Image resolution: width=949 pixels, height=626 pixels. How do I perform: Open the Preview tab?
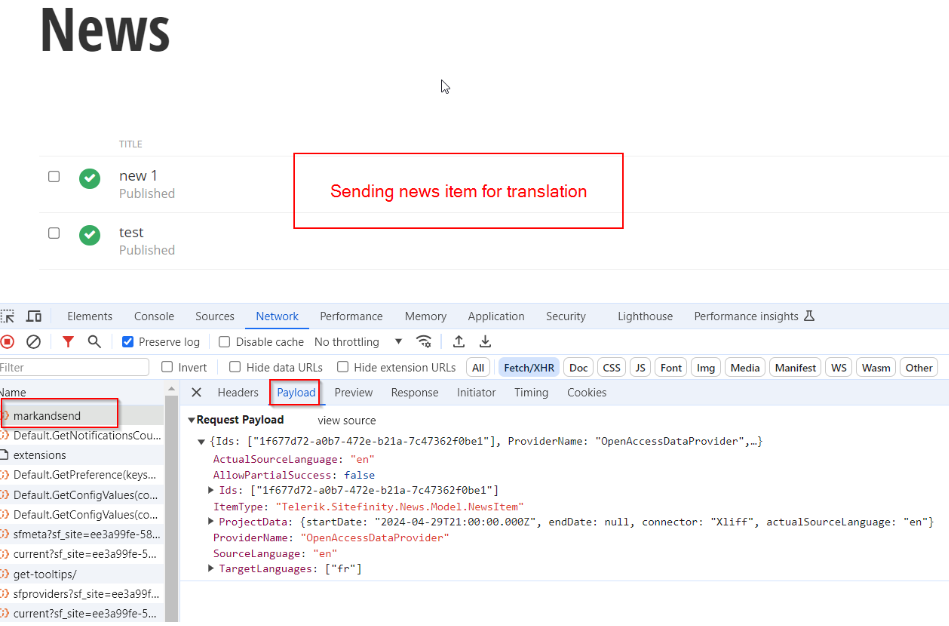coord(353,392)
